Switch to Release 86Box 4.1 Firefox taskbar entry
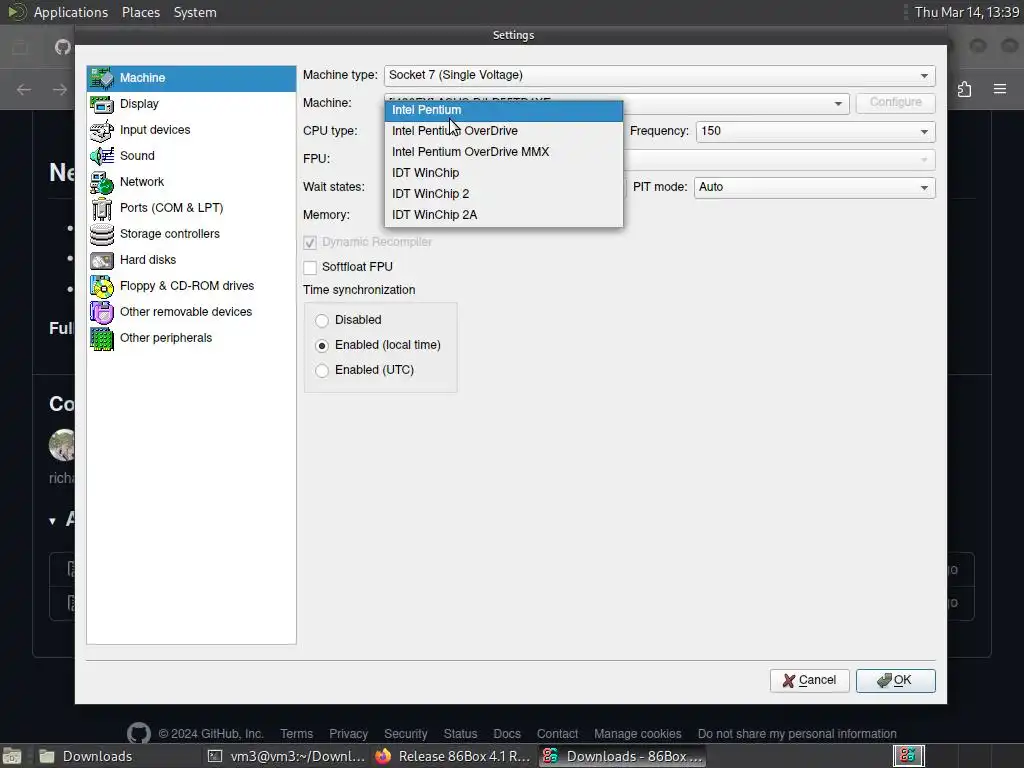The width and height of the screenshot is (1024, 768). pyautogui.click(x=453, y=756)
